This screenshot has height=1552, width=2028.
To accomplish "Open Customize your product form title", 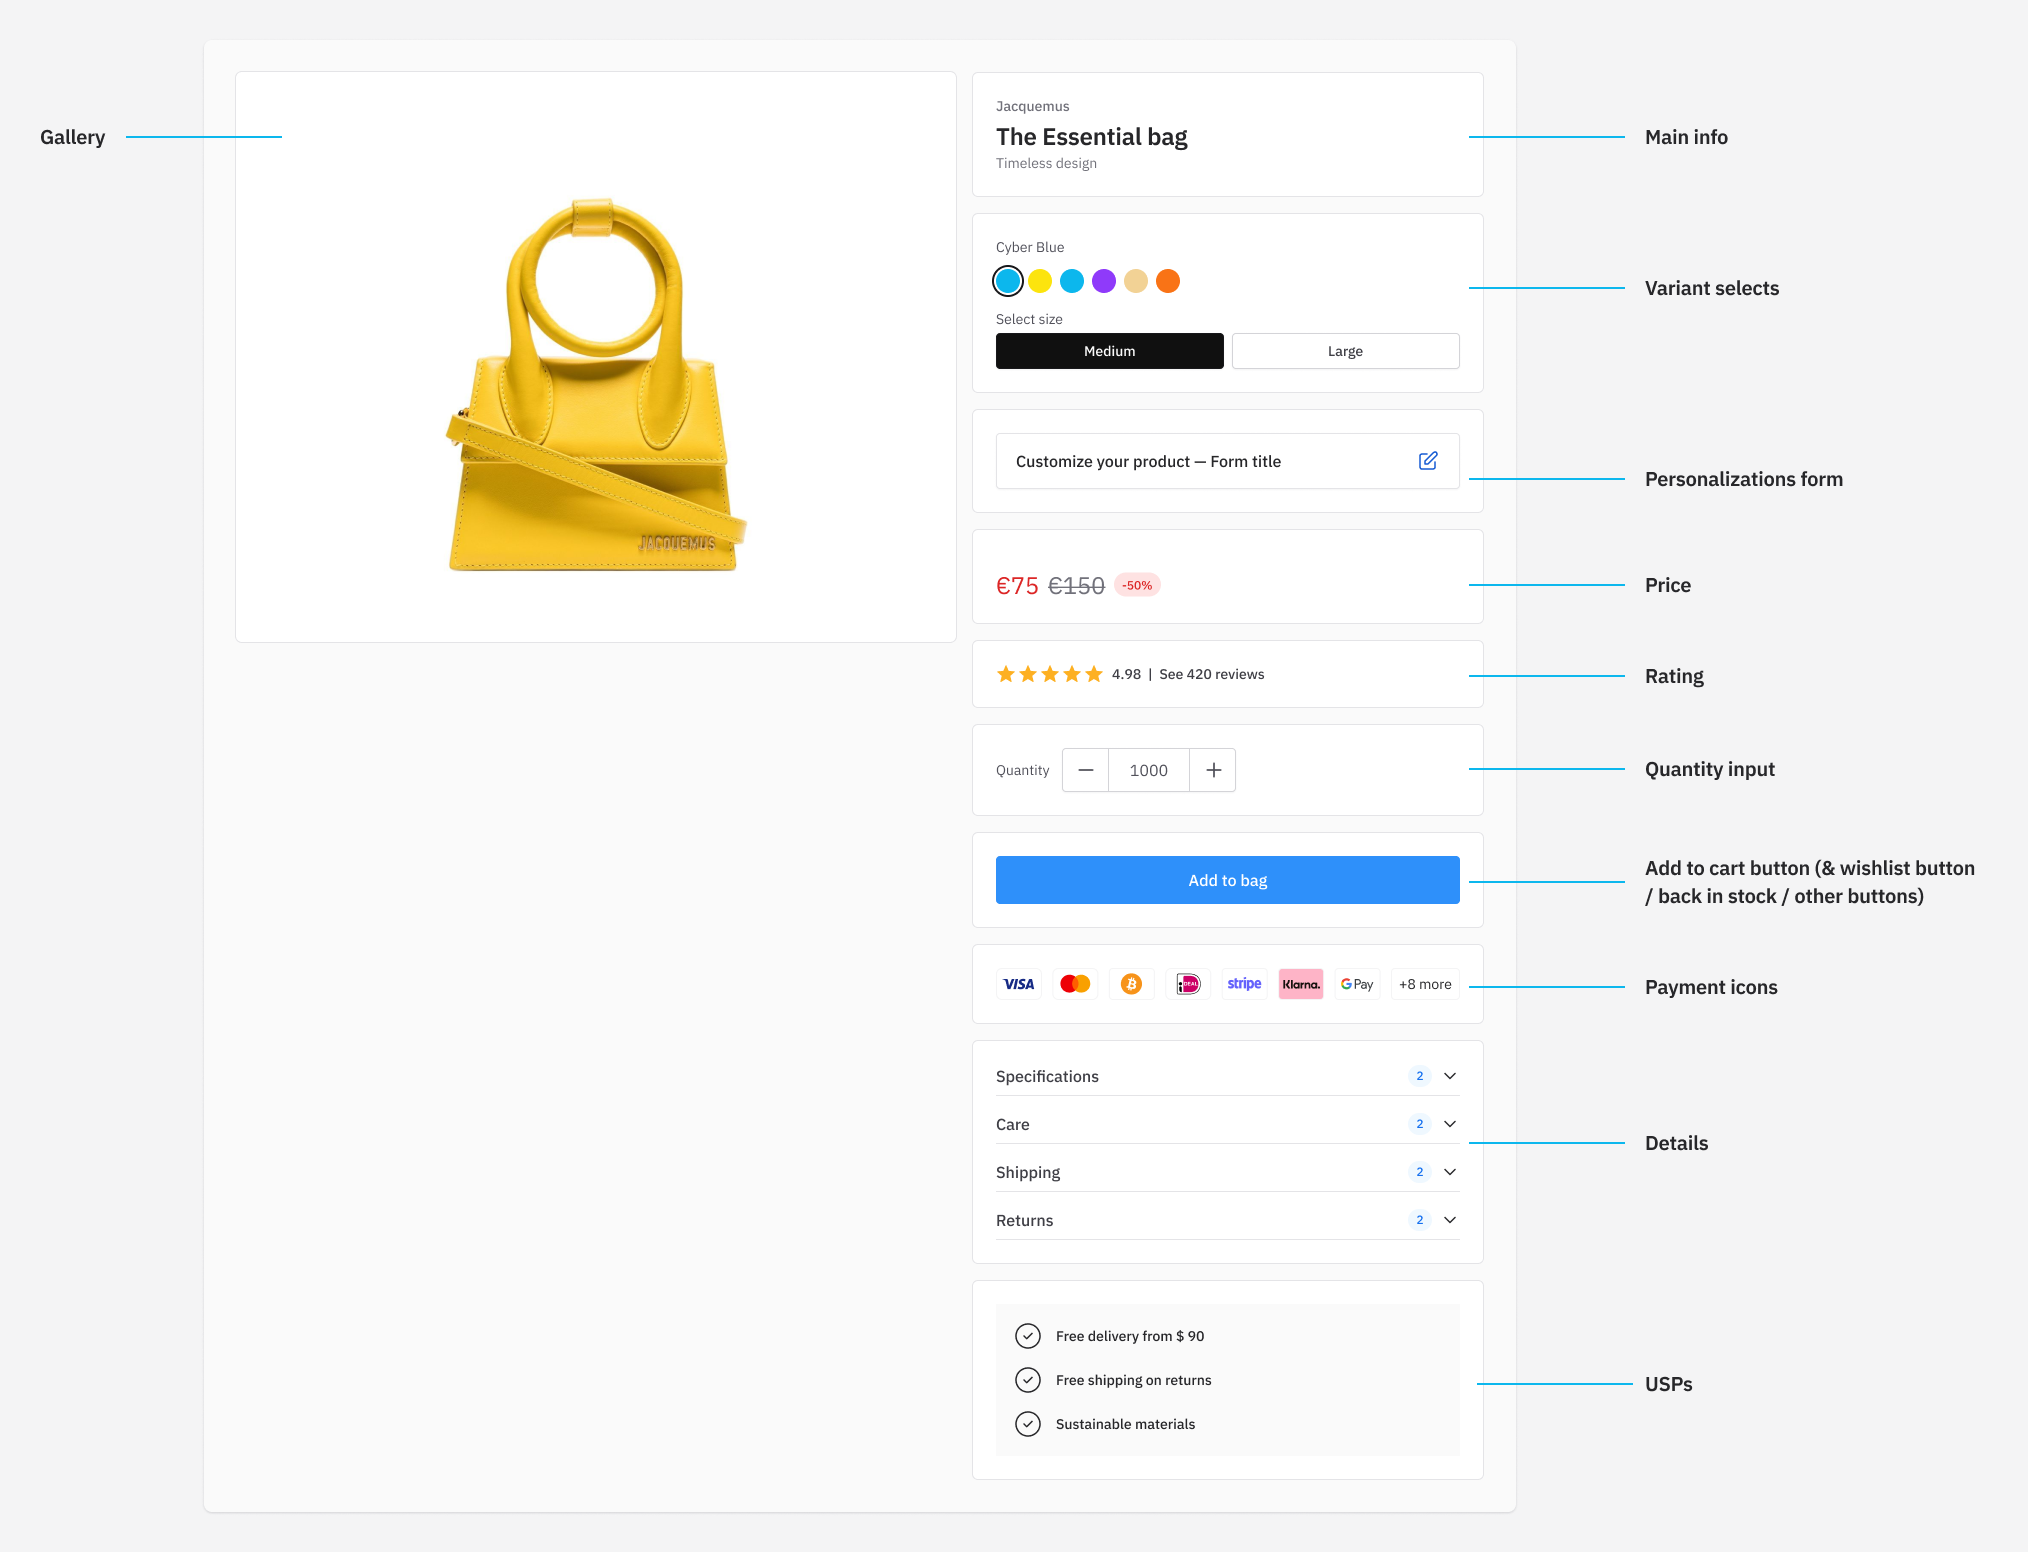I will coord(1148,461).
